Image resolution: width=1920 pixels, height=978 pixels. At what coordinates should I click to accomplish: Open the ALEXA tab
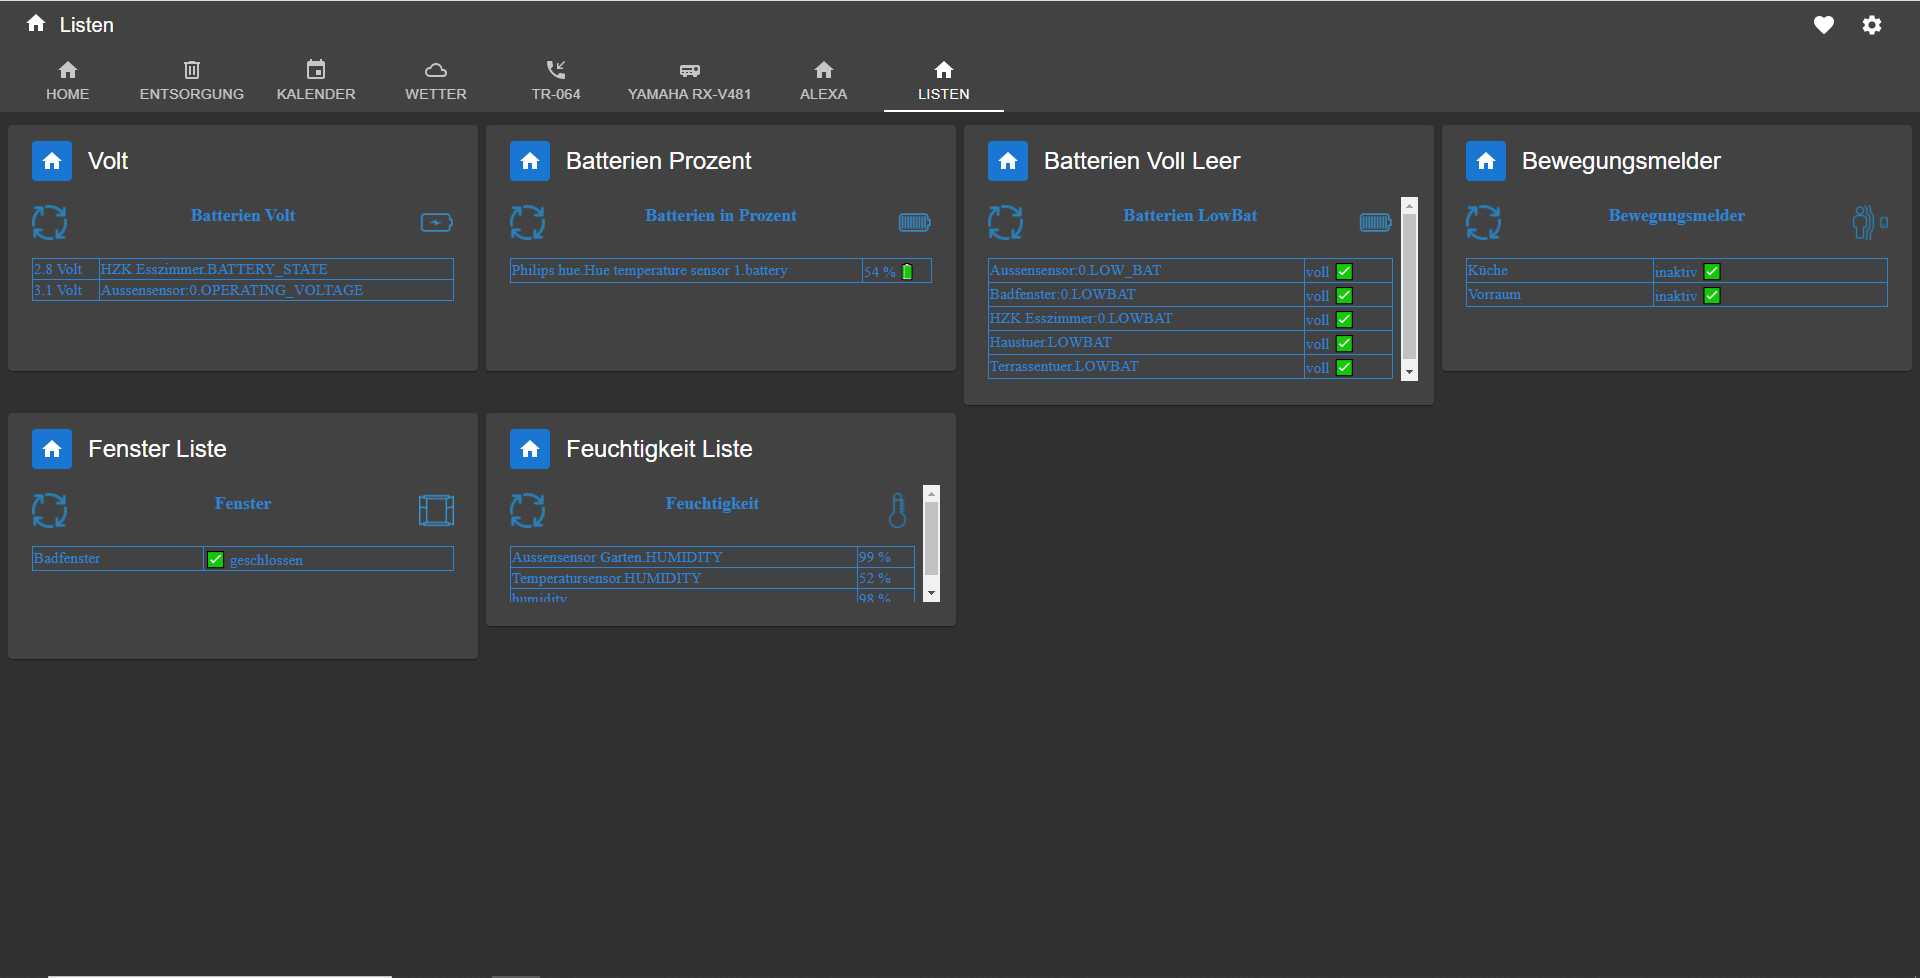click(x=824, y=81)
